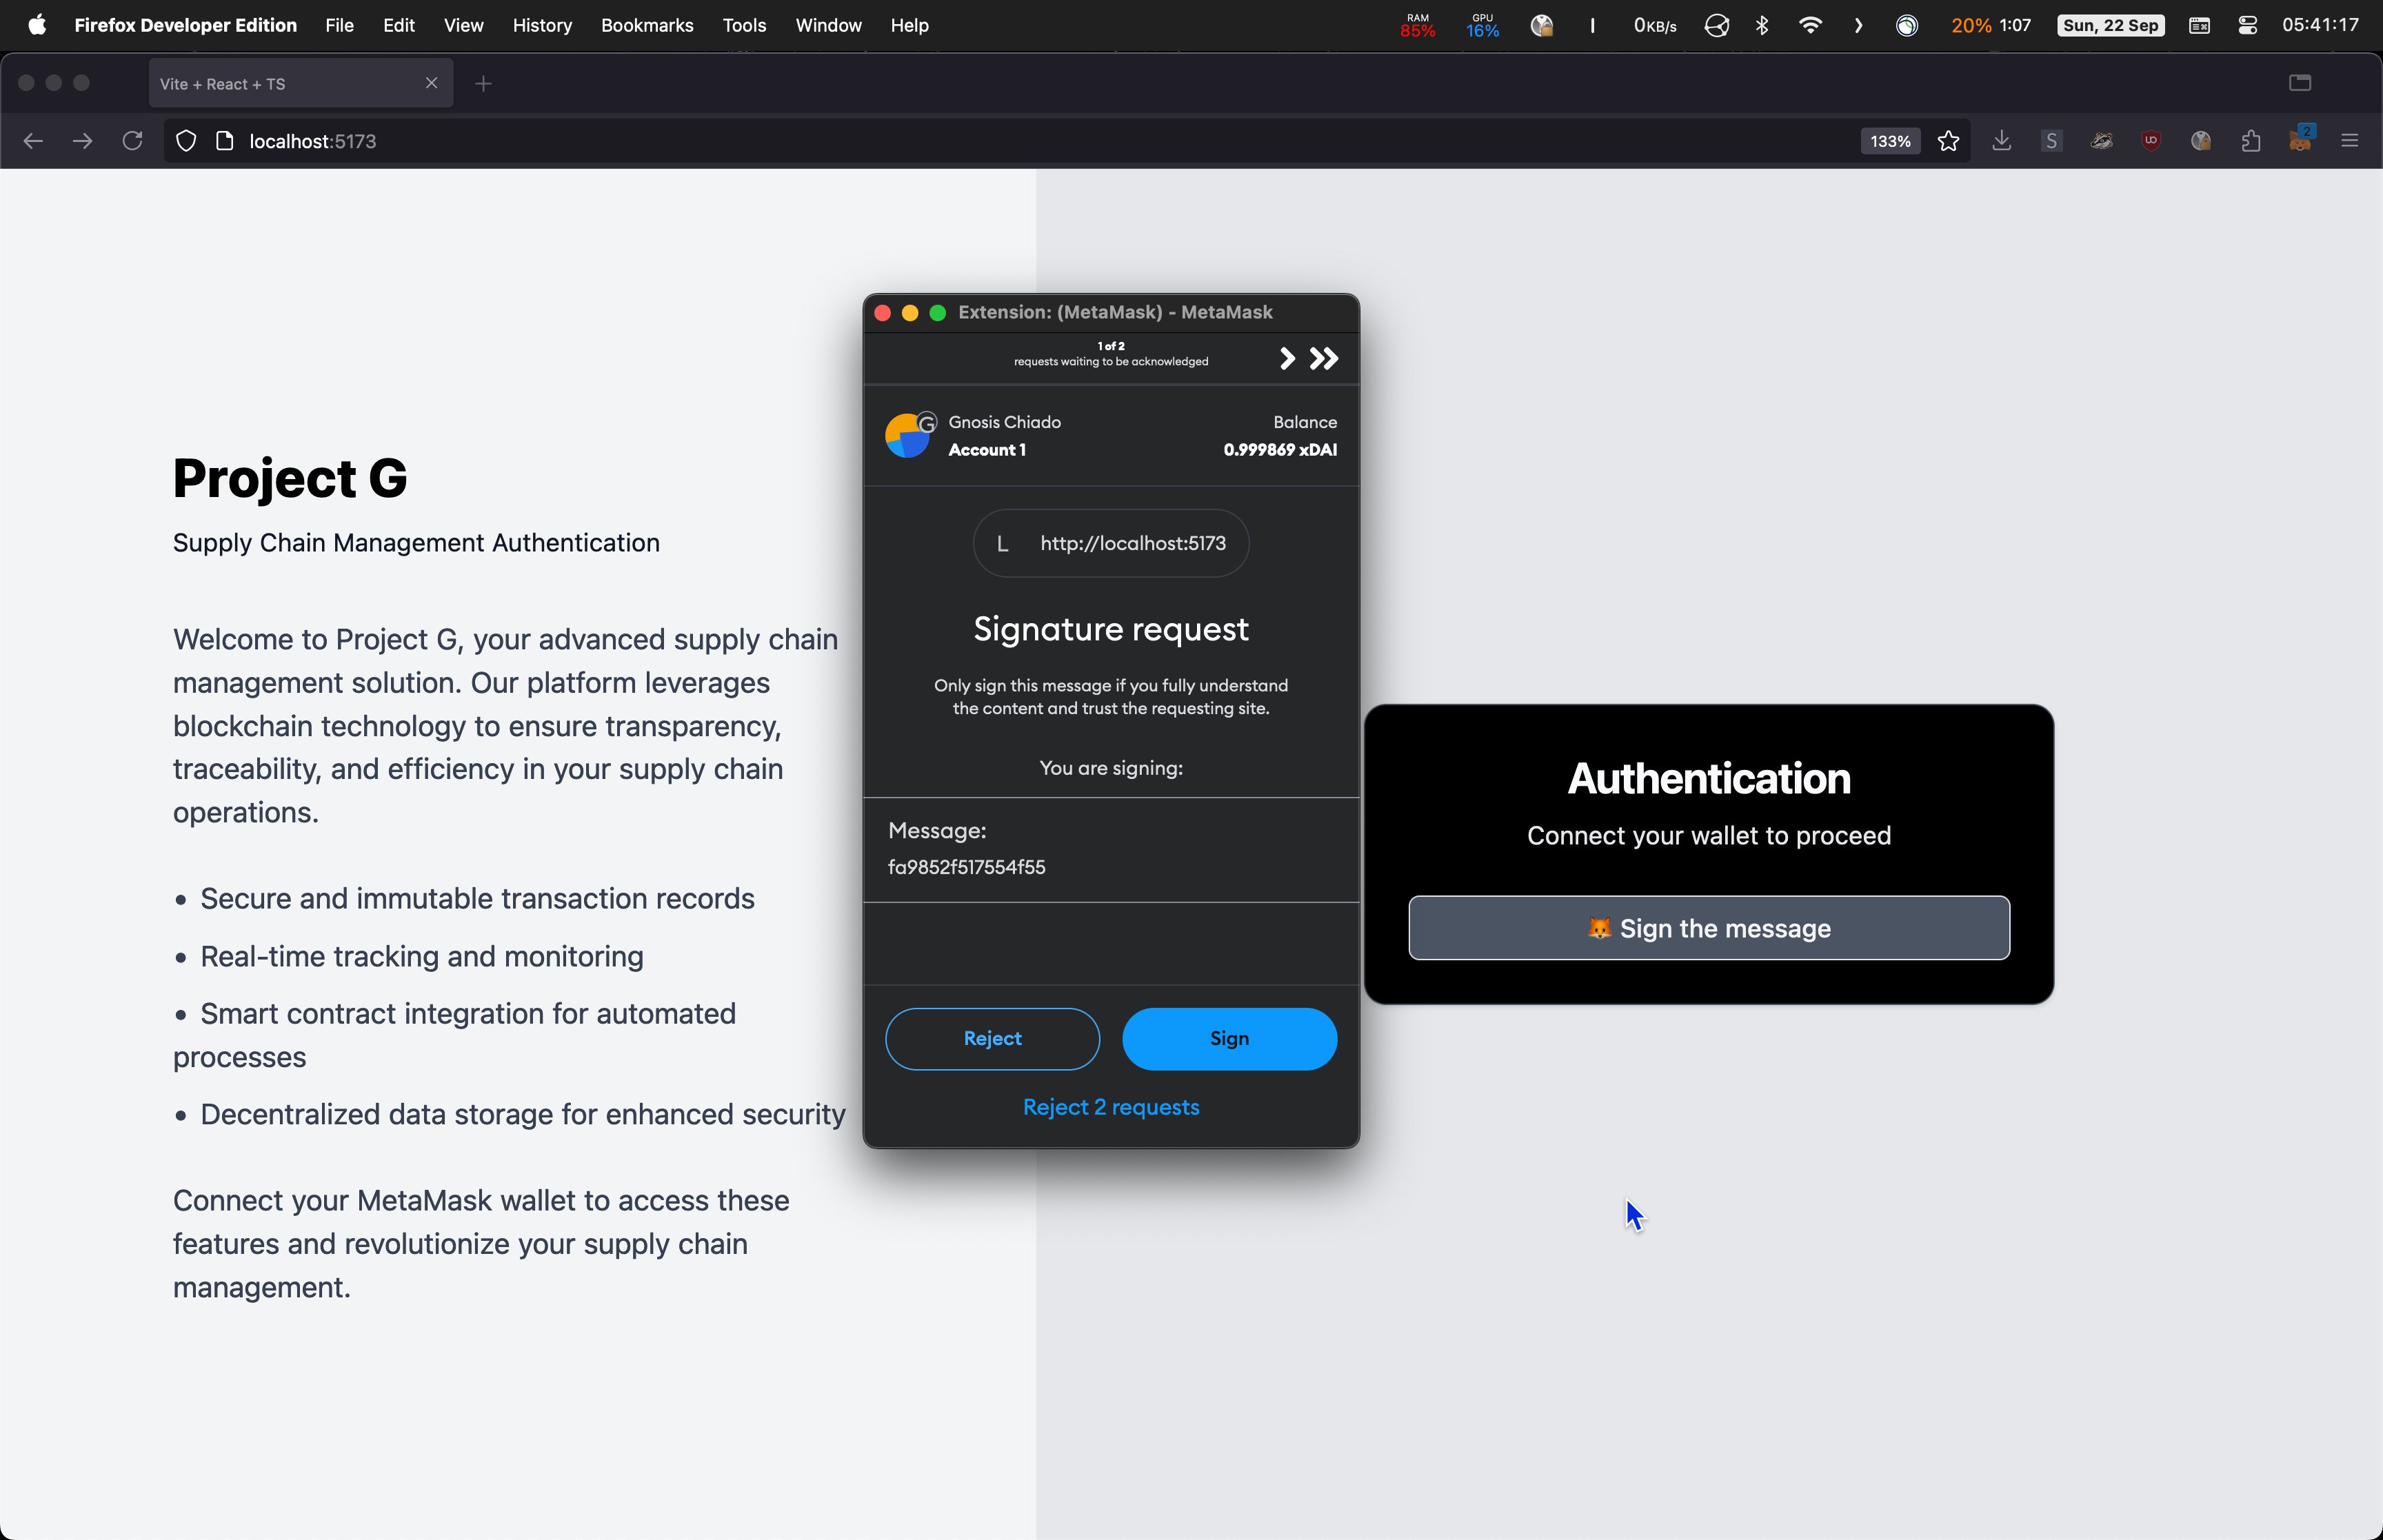This screenshot has height=1540, width=2383.
Task: Open the Firefox hamburger menu
Action: [x=2350, y=141]
